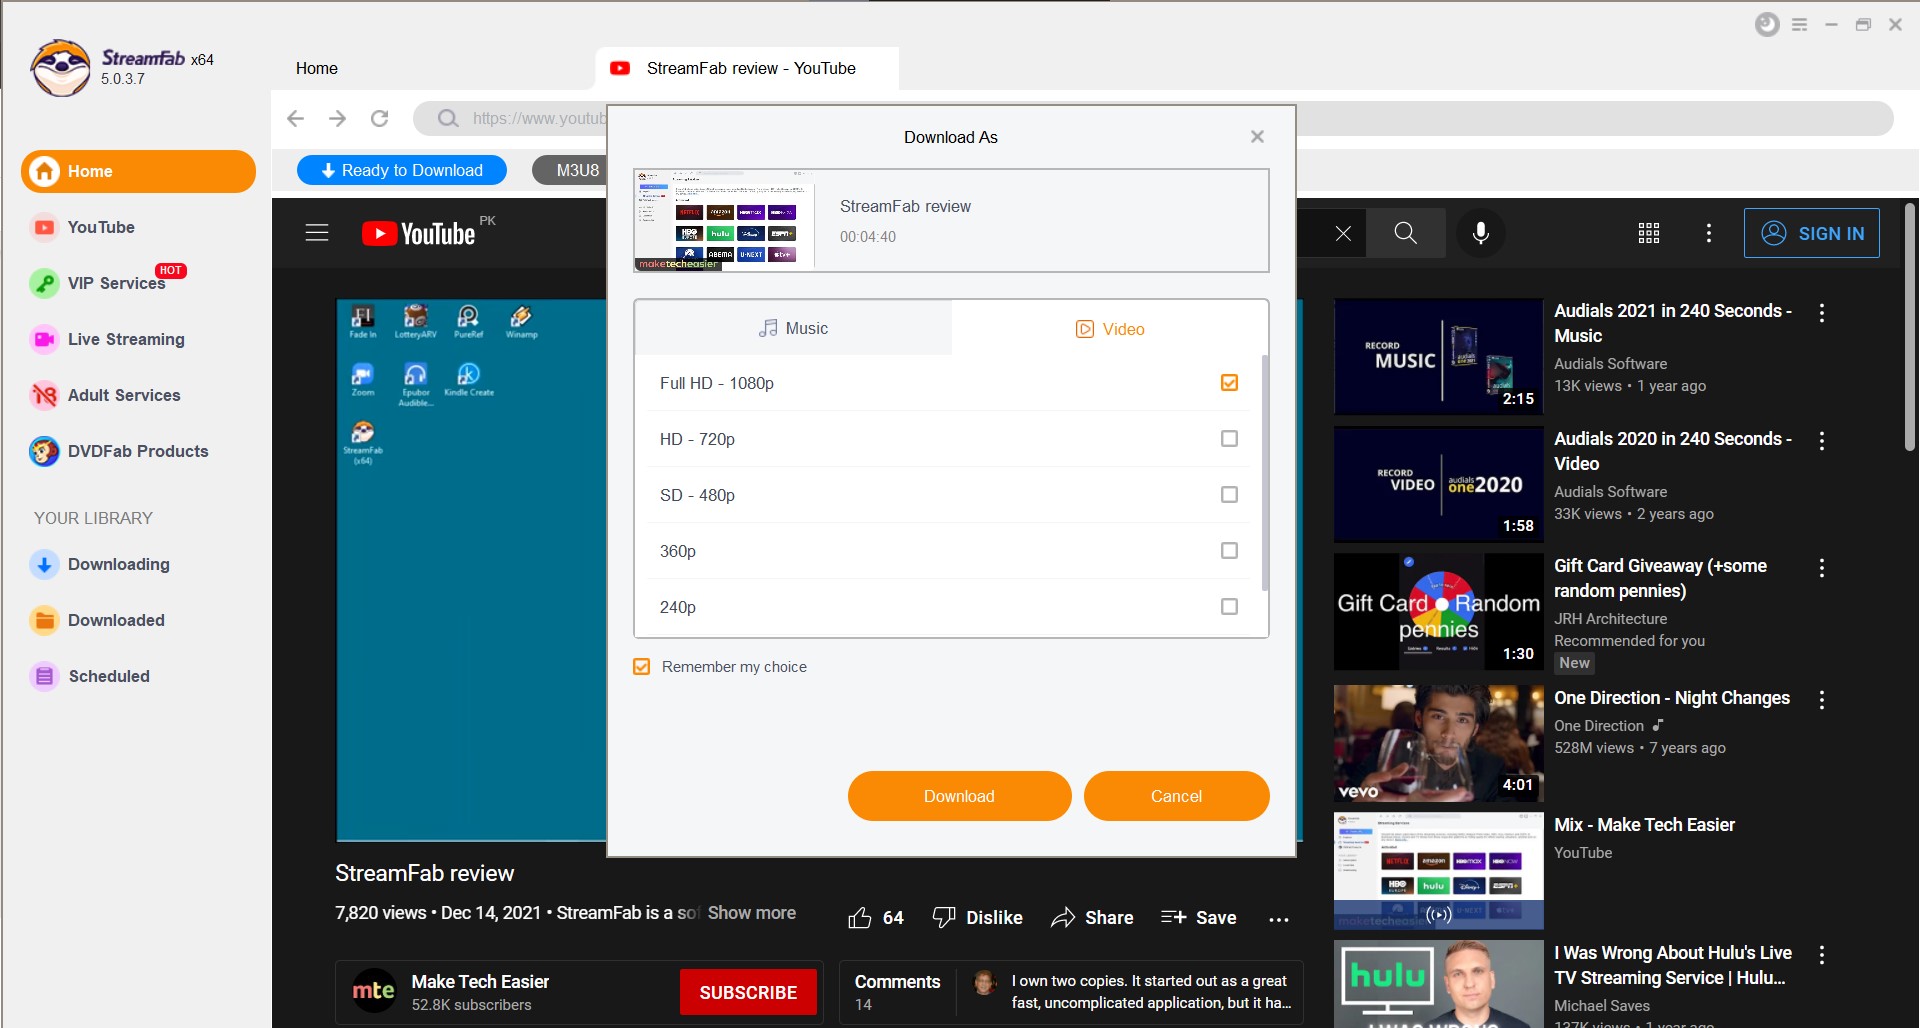Click the SIGN IN button
This screenshot has height=1028, width=1920.
pyautogui.click(x=1811, y=233)
